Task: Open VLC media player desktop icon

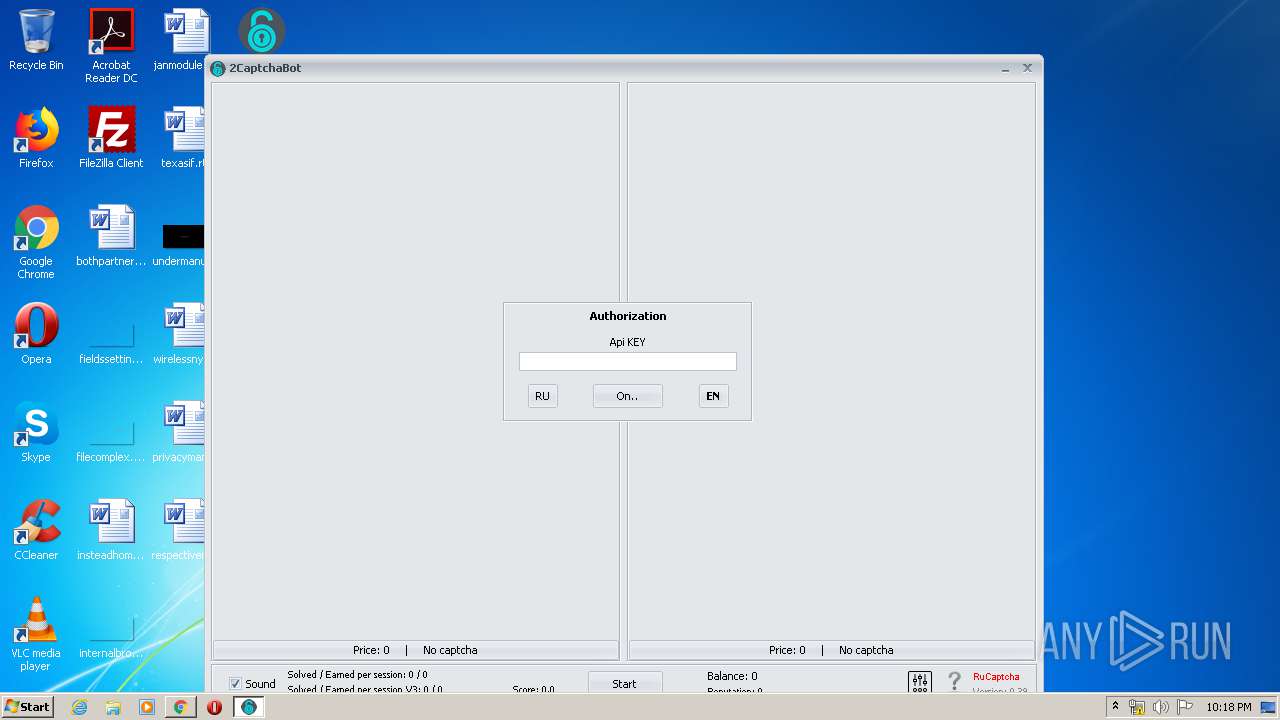Action: 36,634
